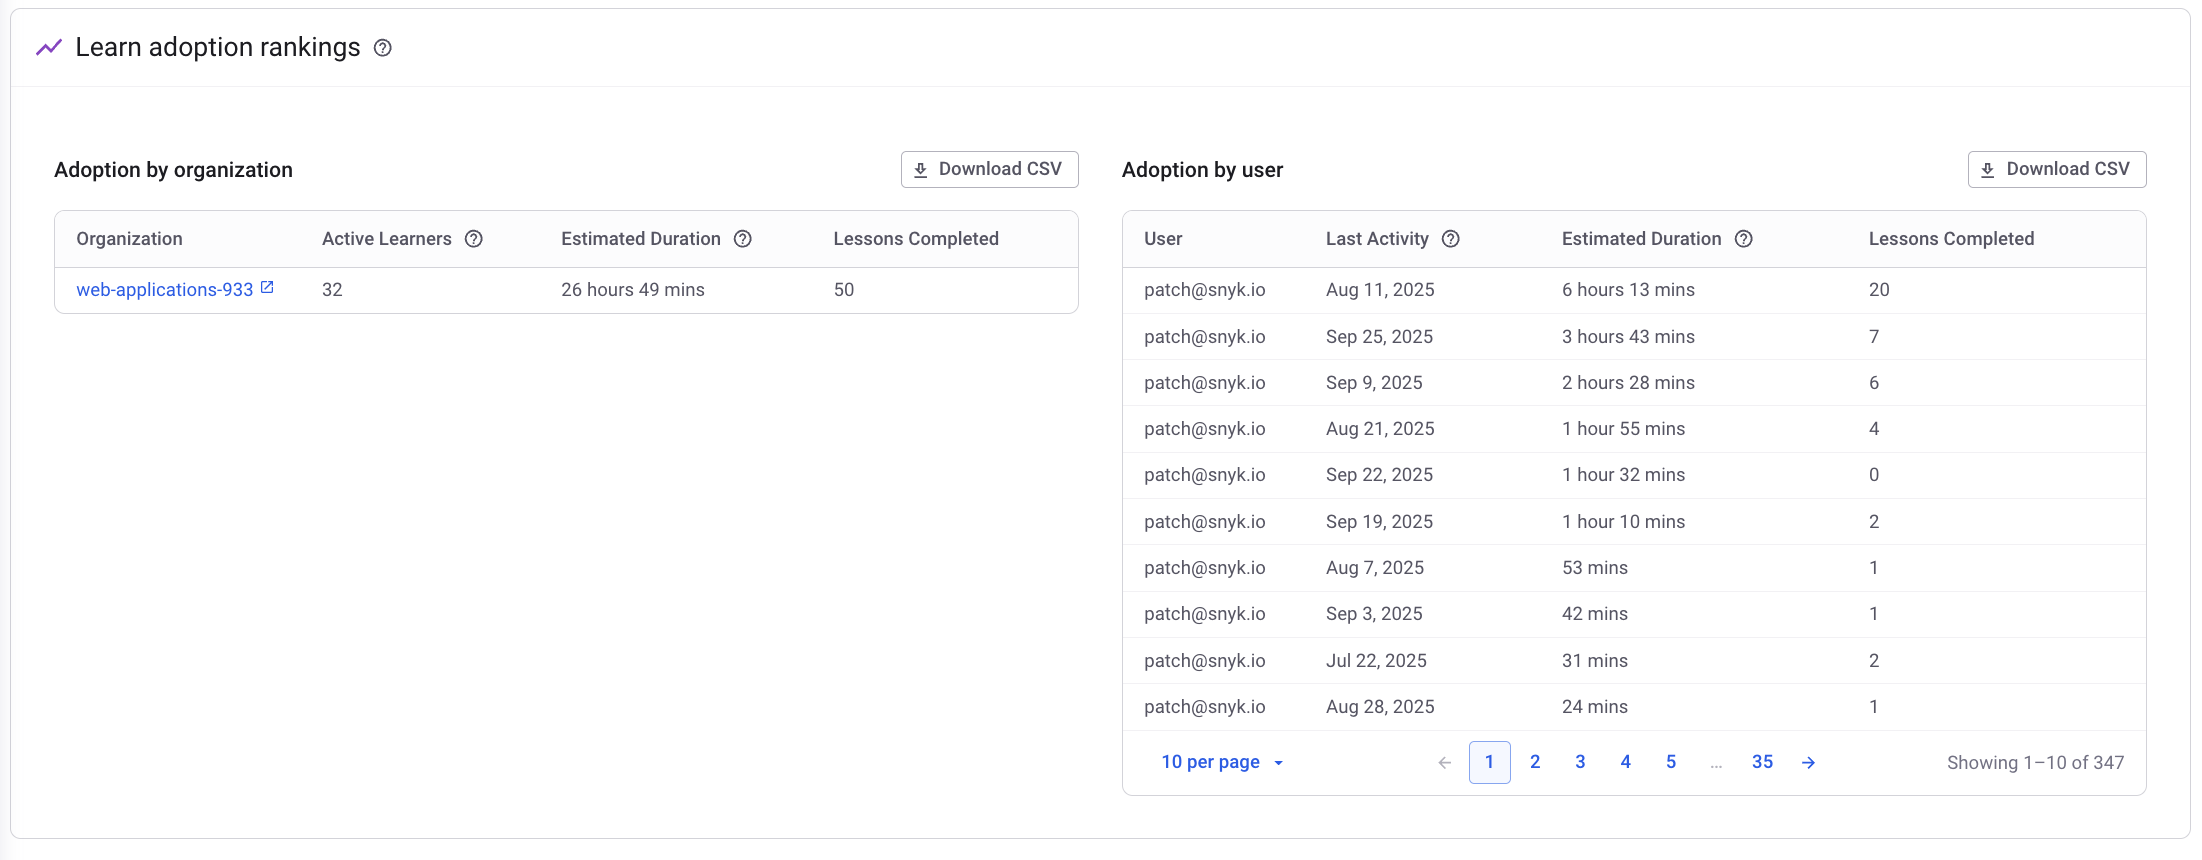Download CSV for Adoption by organization

tap(990, 169)
